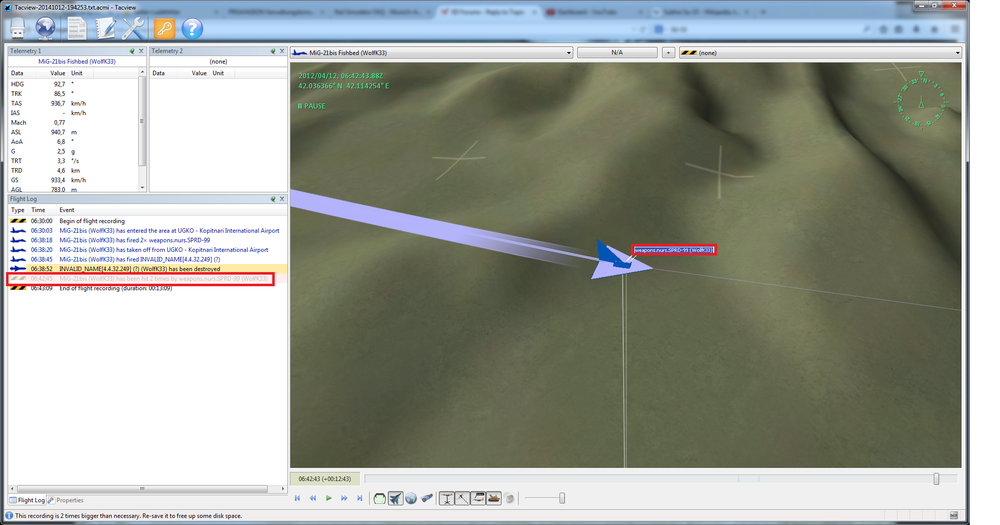Select log entry 'fired 2× weapons.nurs.SPRD-99'
Viewport: 1000px width, 525px height.
[x=147, y=240]
